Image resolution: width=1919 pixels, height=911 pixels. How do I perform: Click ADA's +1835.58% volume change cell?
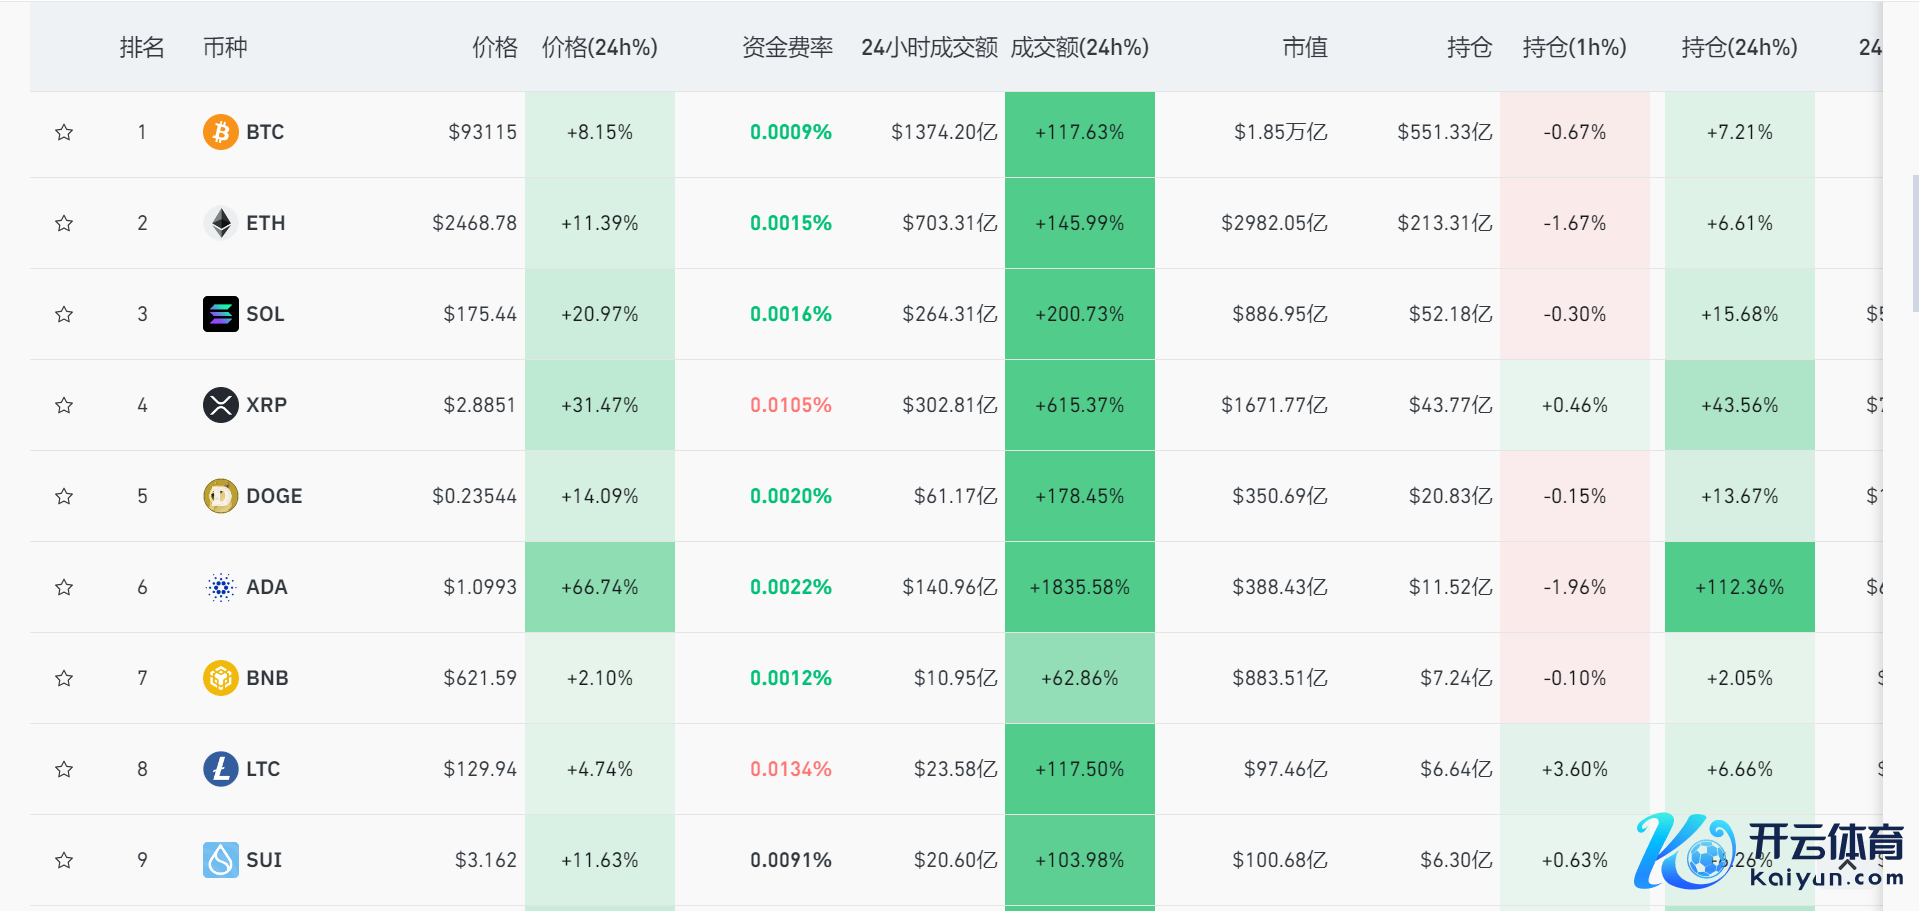coord(1079,587)
